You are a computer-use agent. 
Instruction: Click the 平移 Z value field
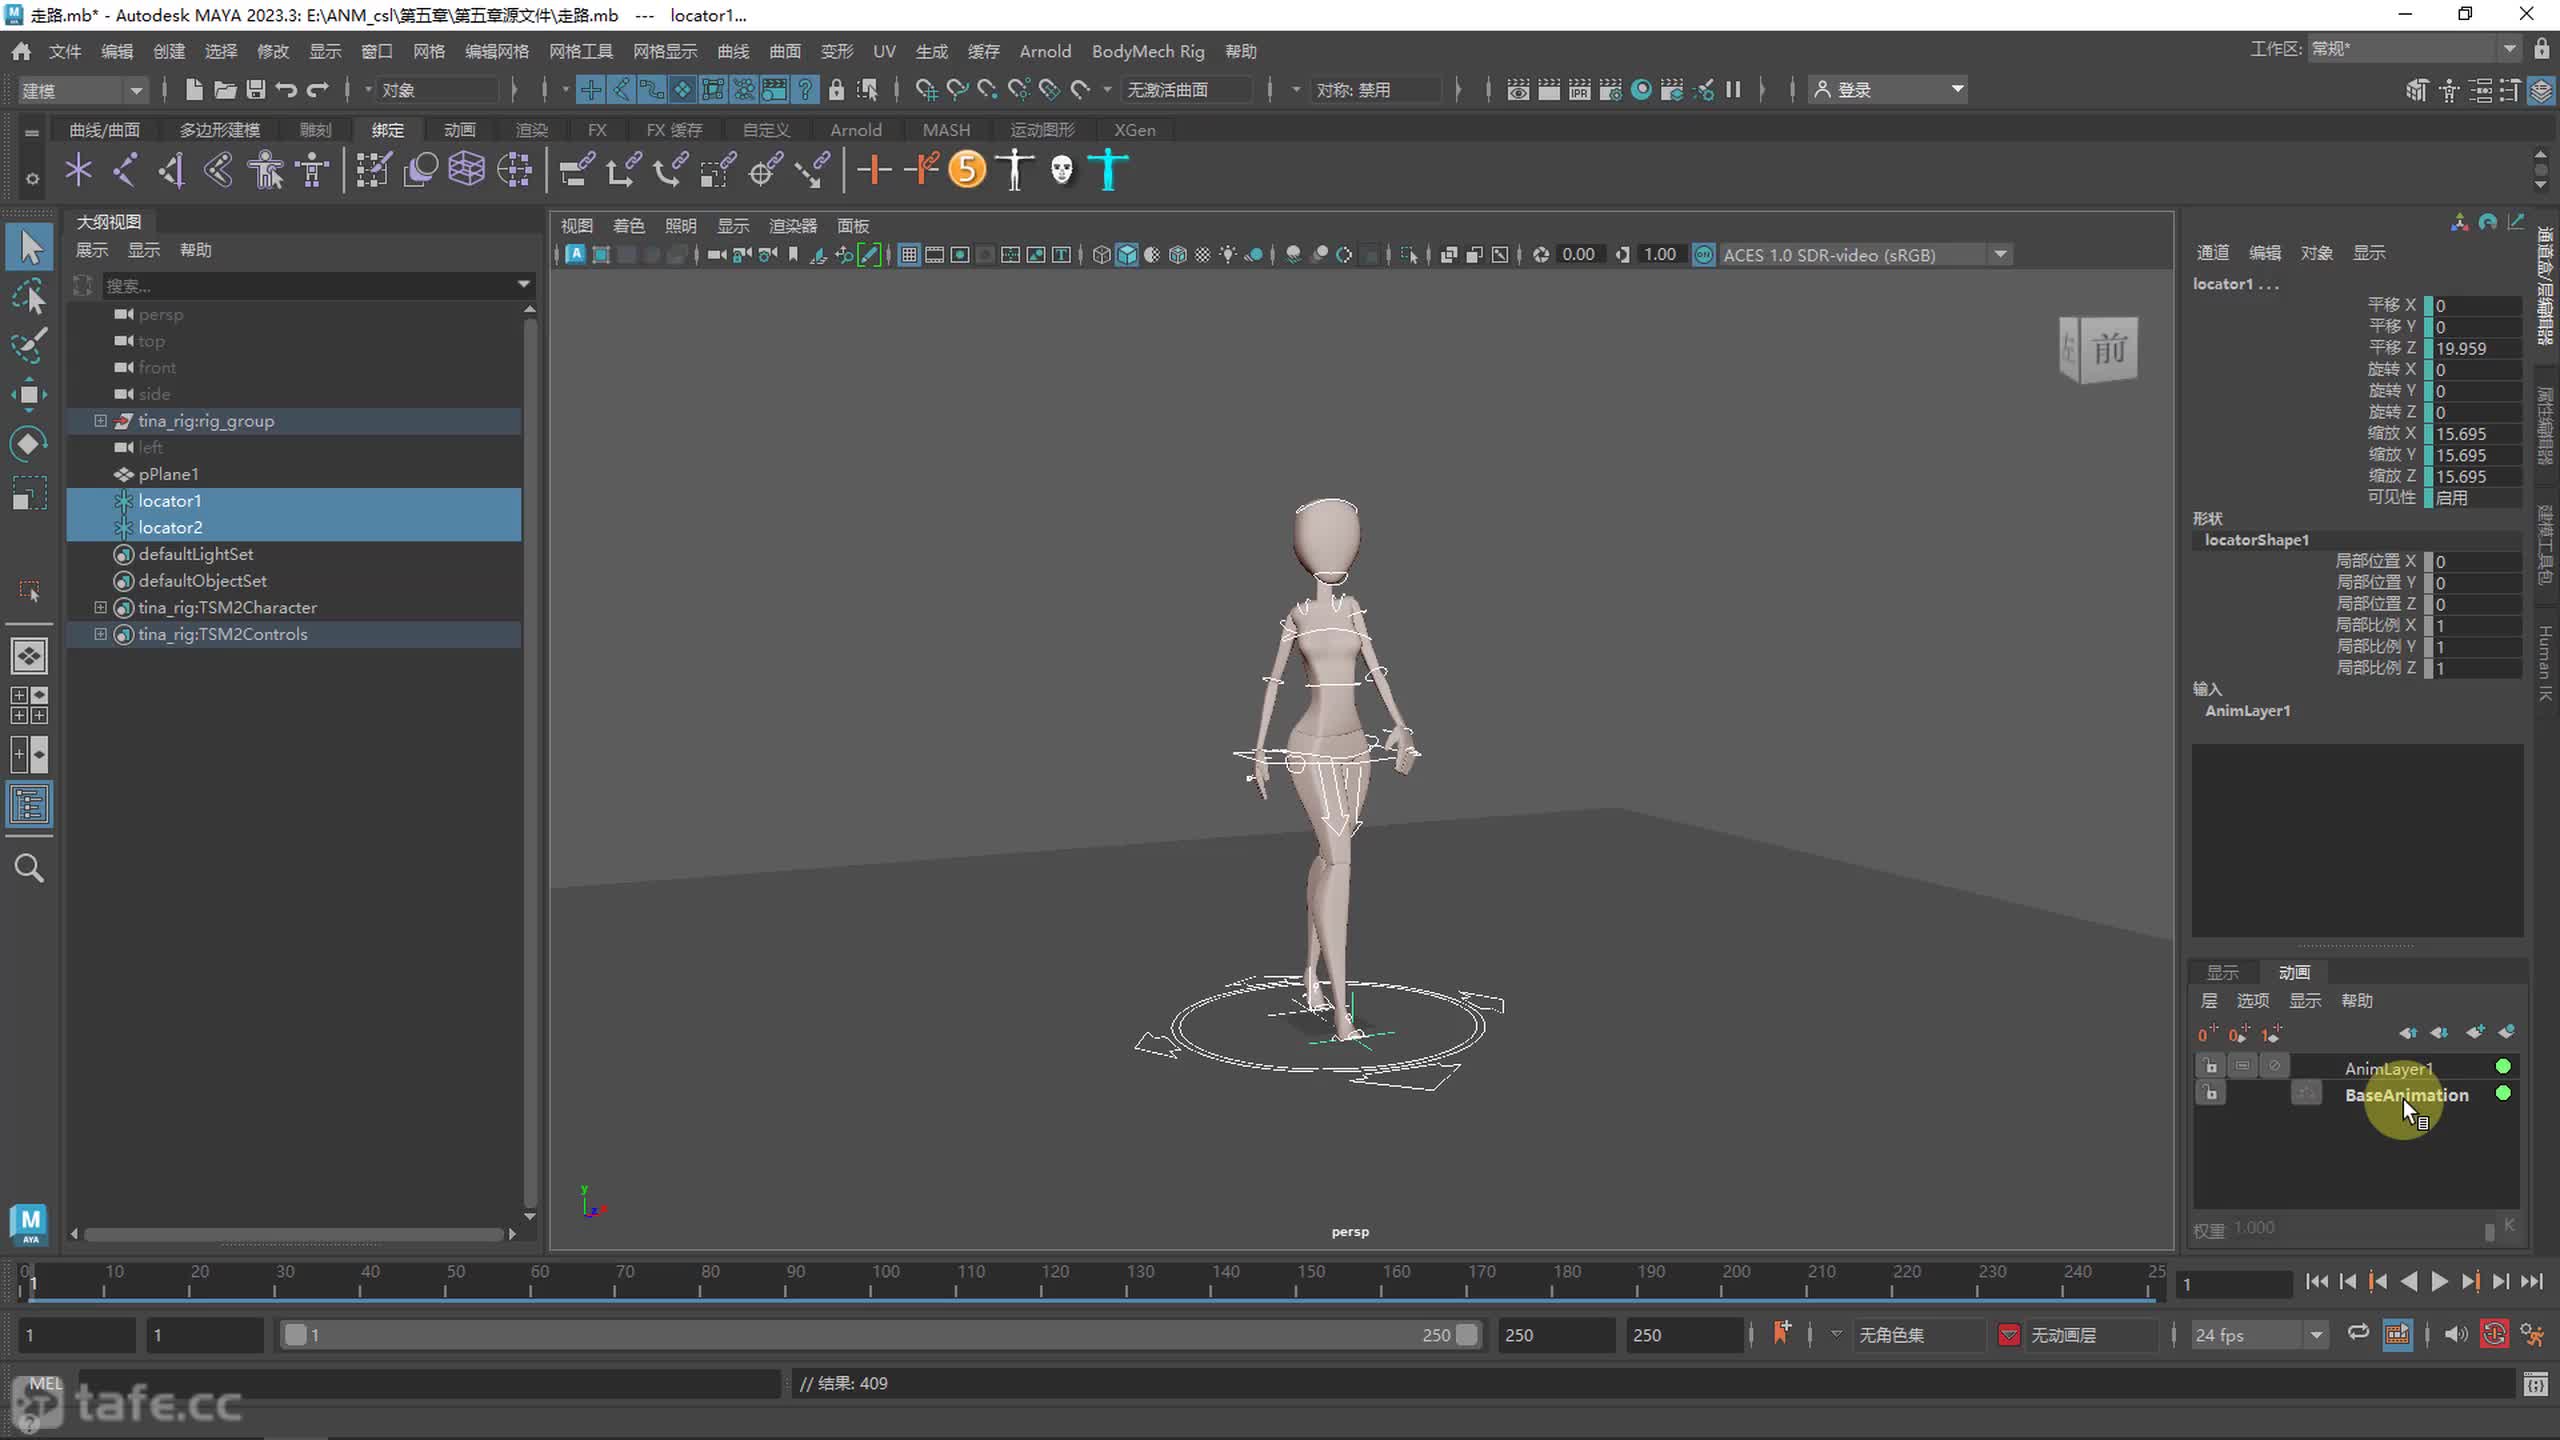coord(2477,348)
